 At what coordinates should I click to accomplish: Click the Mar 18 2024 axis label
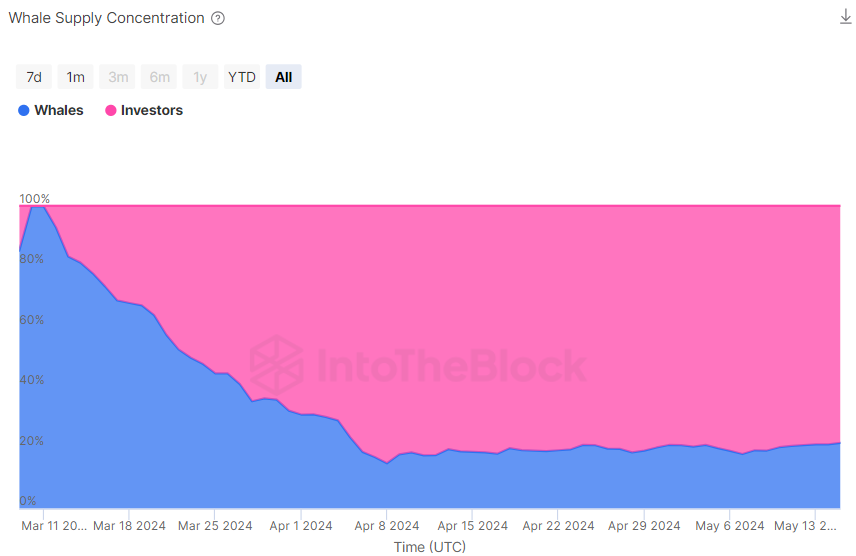pyautogui.click(x=130, y=526)
